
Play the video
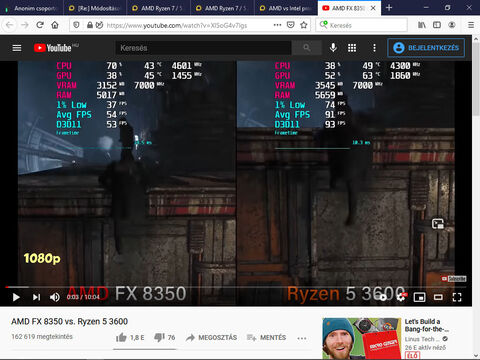coord(16,297)
